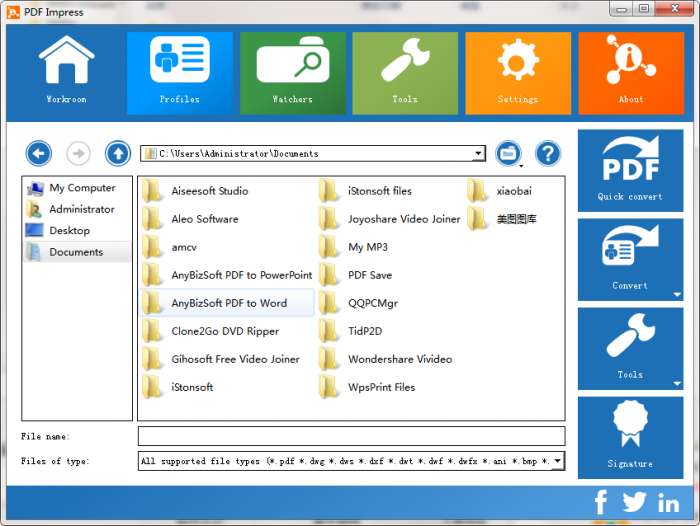Open the green Tools tile

[x=405, y=73]
